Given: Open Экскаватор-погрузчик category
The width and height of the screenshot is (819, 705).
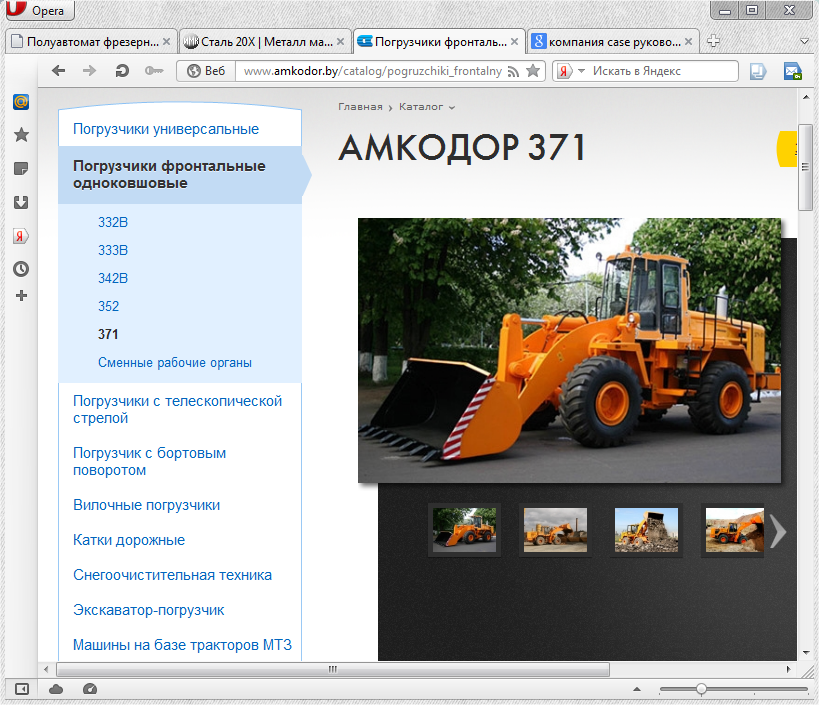Looking at the screenshot, I should [x=148, y=610].
